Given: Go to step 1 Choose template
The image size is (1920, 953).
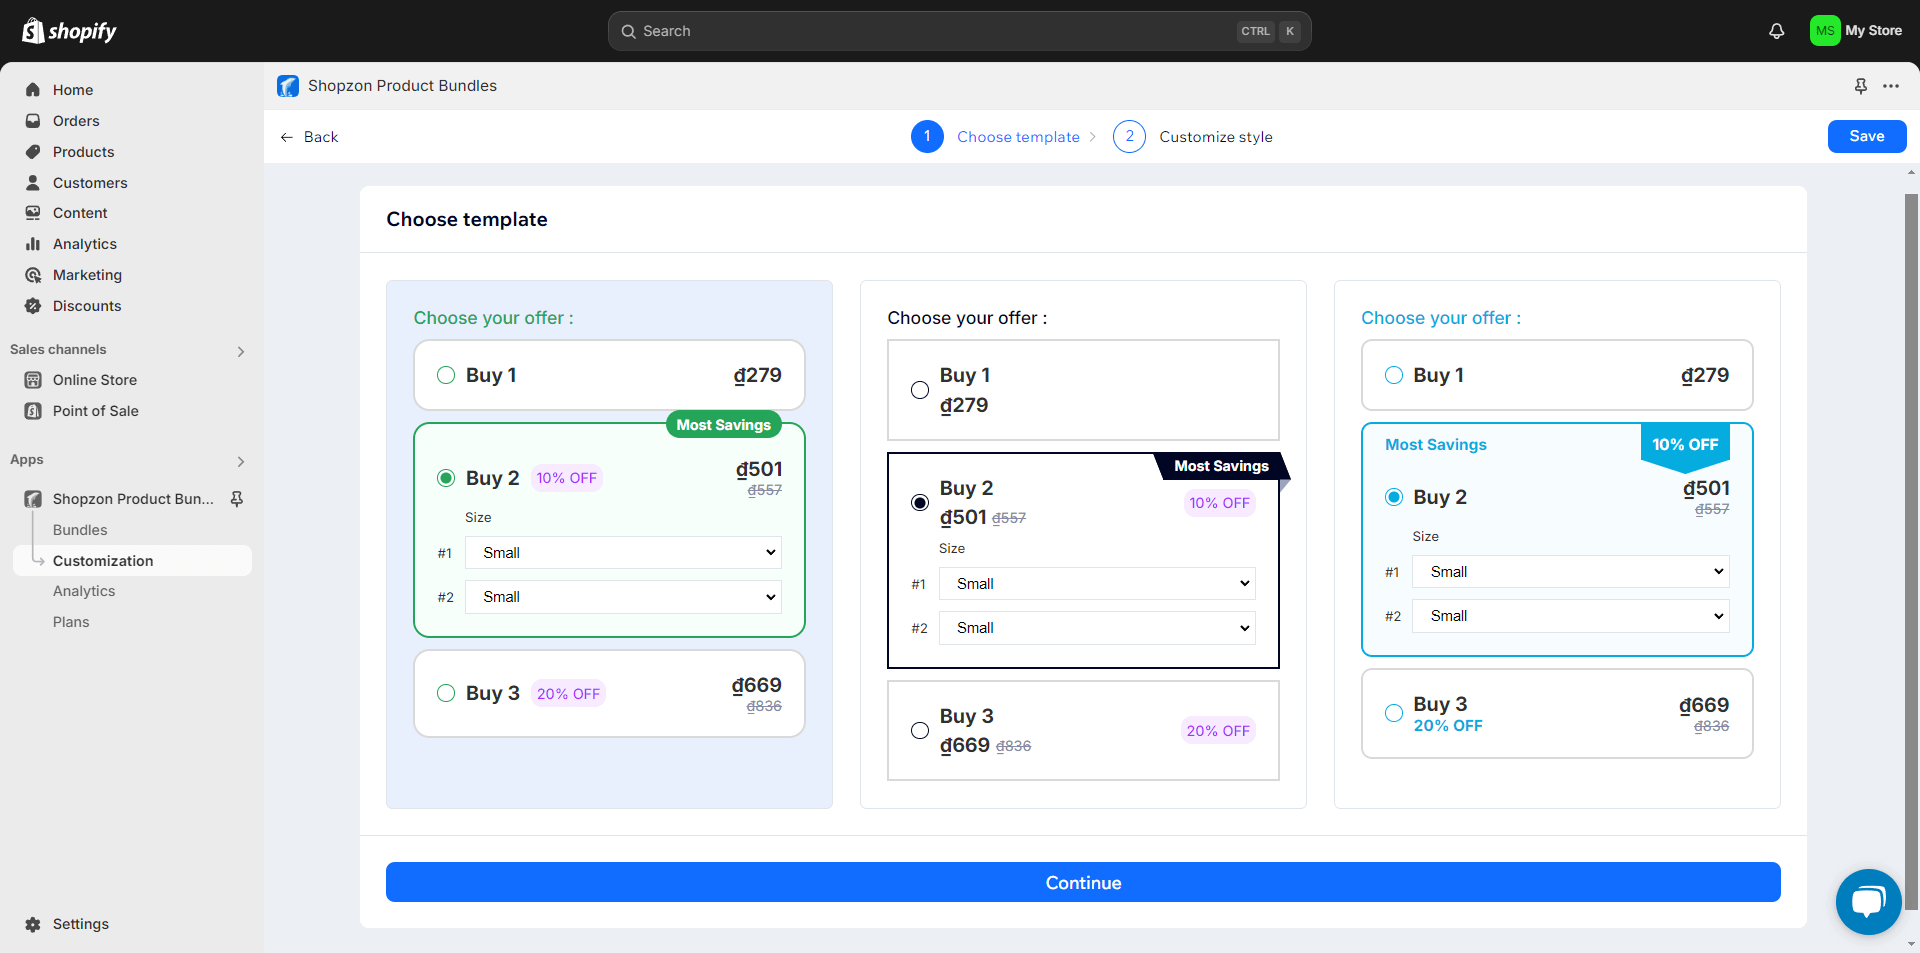Looking at the screenshot, I should click(995, 137).
